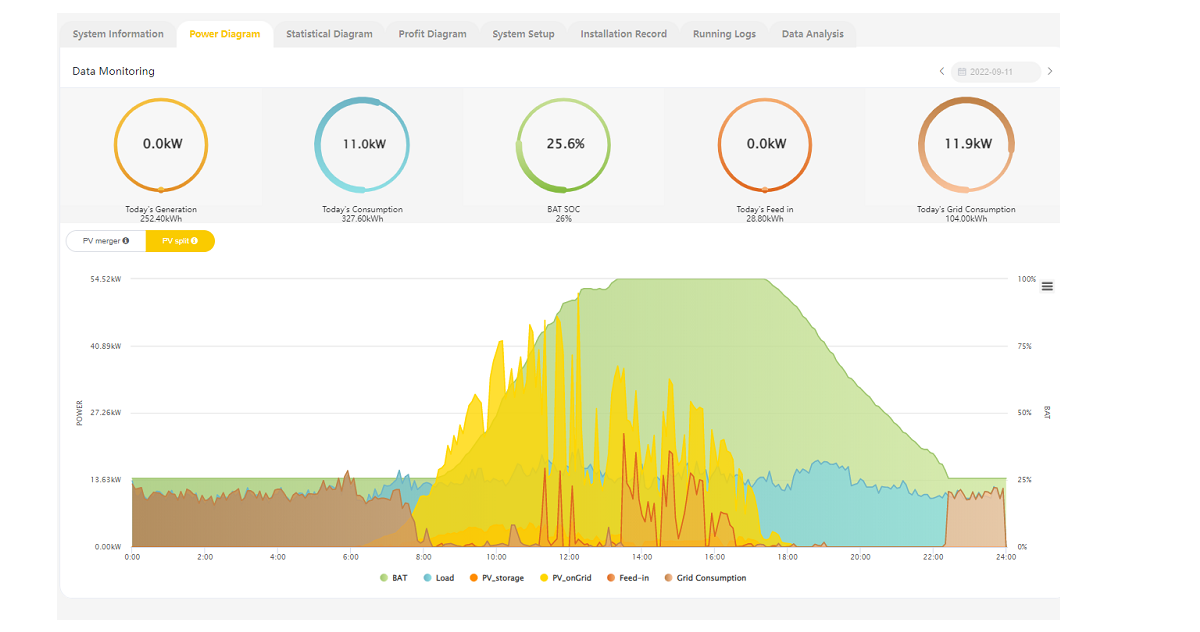Click the 100% battery axis label
The image size is (1200, 632).
click(x=1027, y=279)
